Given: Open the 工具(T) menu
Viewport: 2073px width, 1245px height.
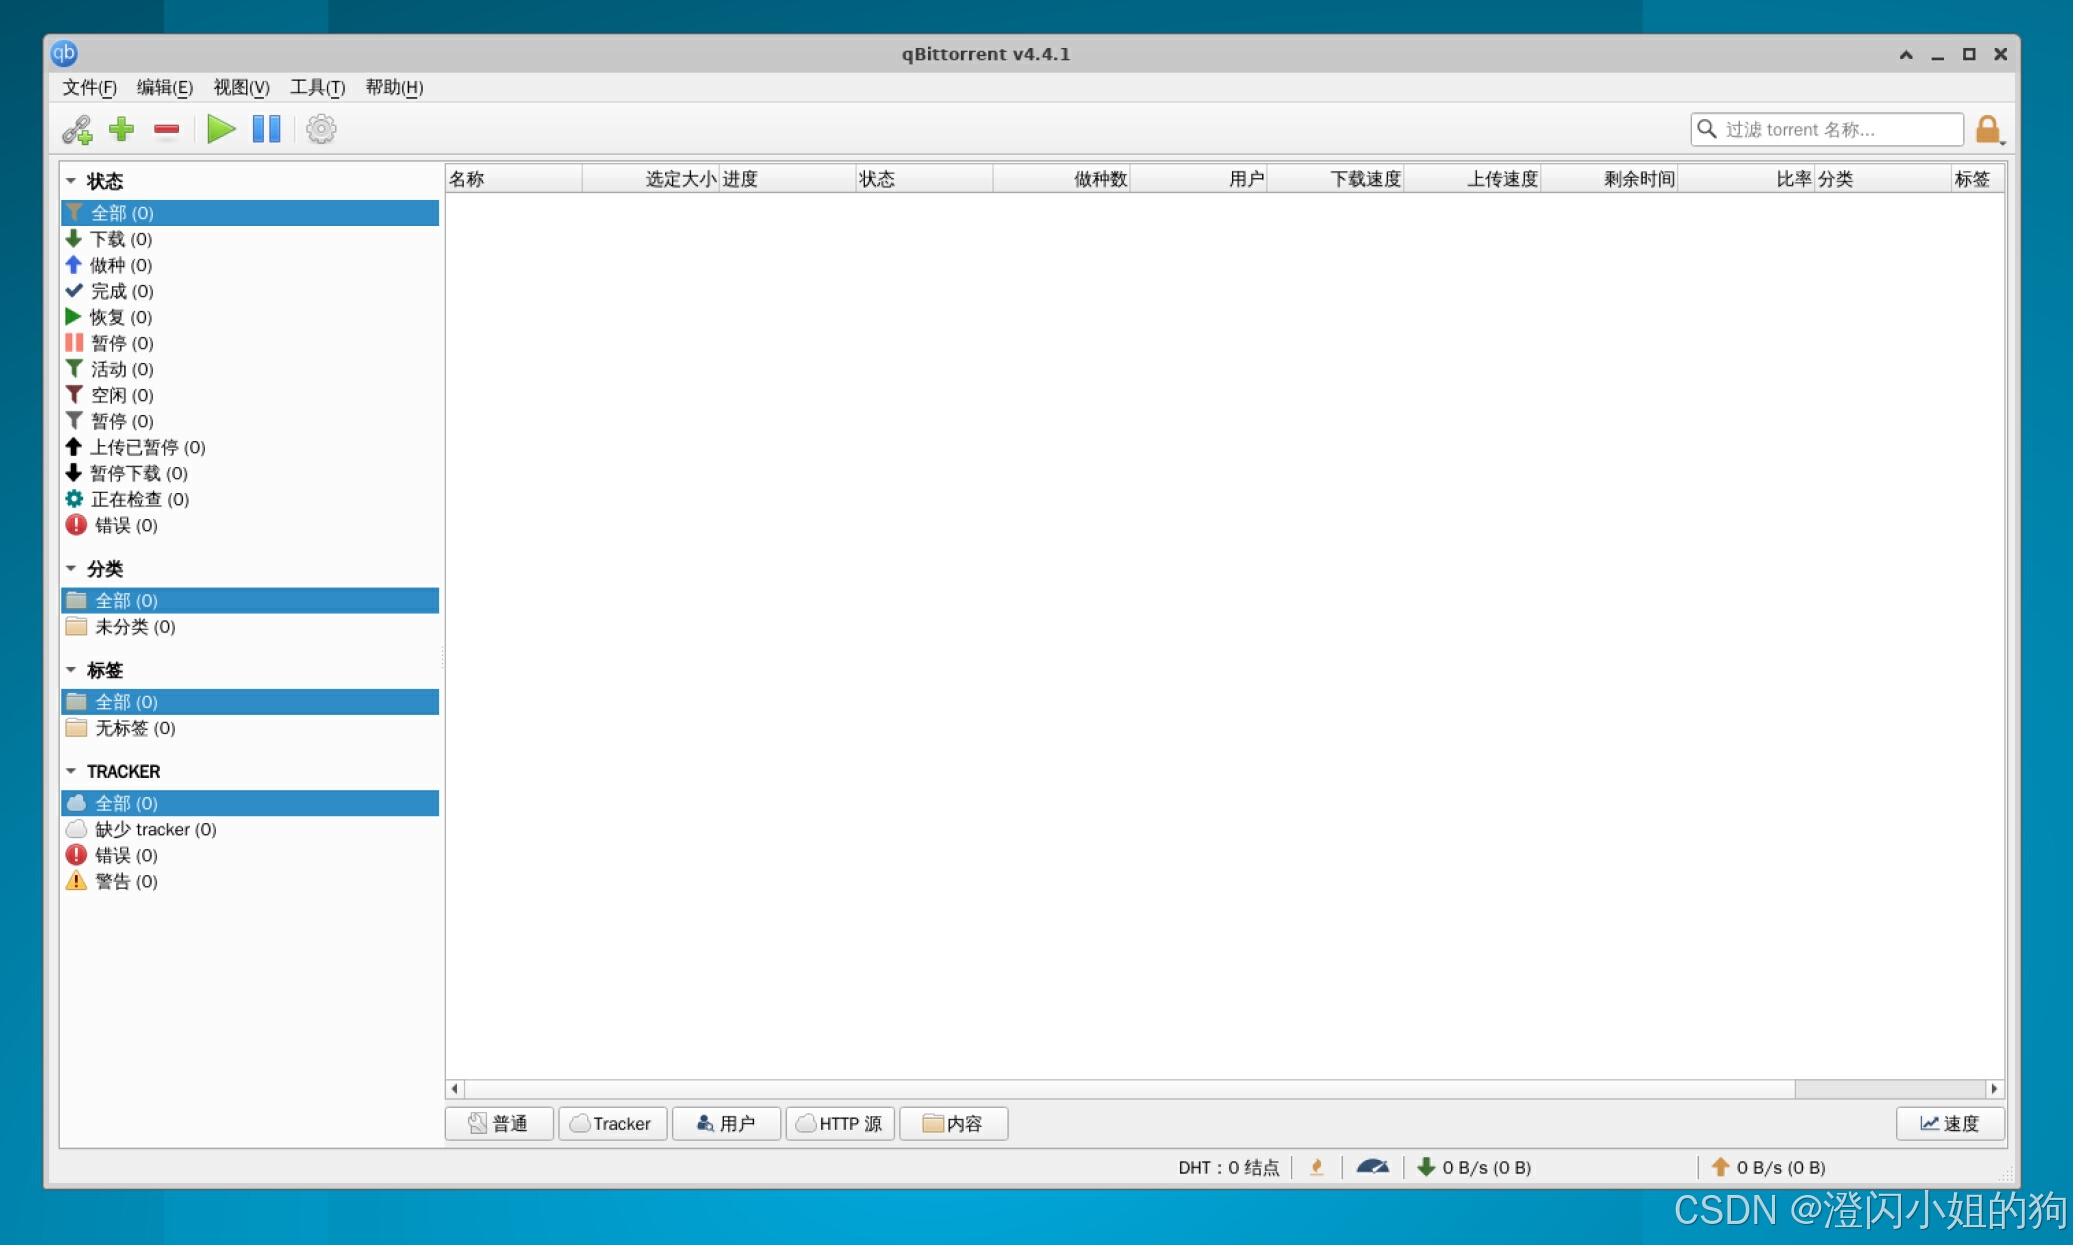Looking at the screenshot, I should pyautogui.click(x=317, y=87).
